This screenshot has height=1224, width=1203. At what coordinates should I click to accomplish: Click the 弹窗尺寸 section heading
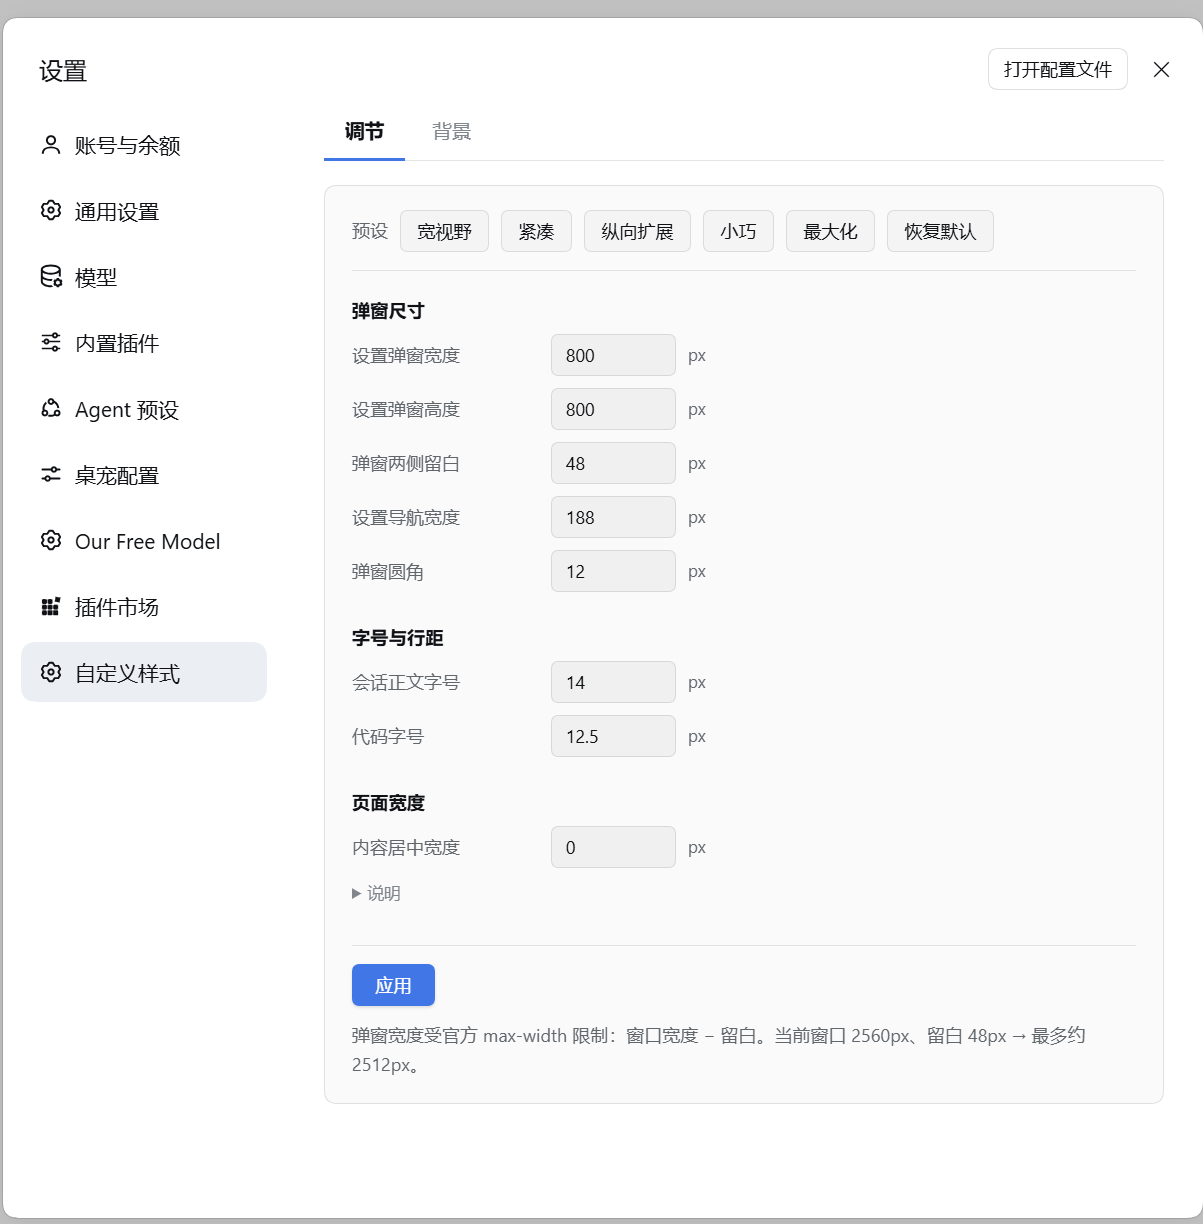point(388,311)
